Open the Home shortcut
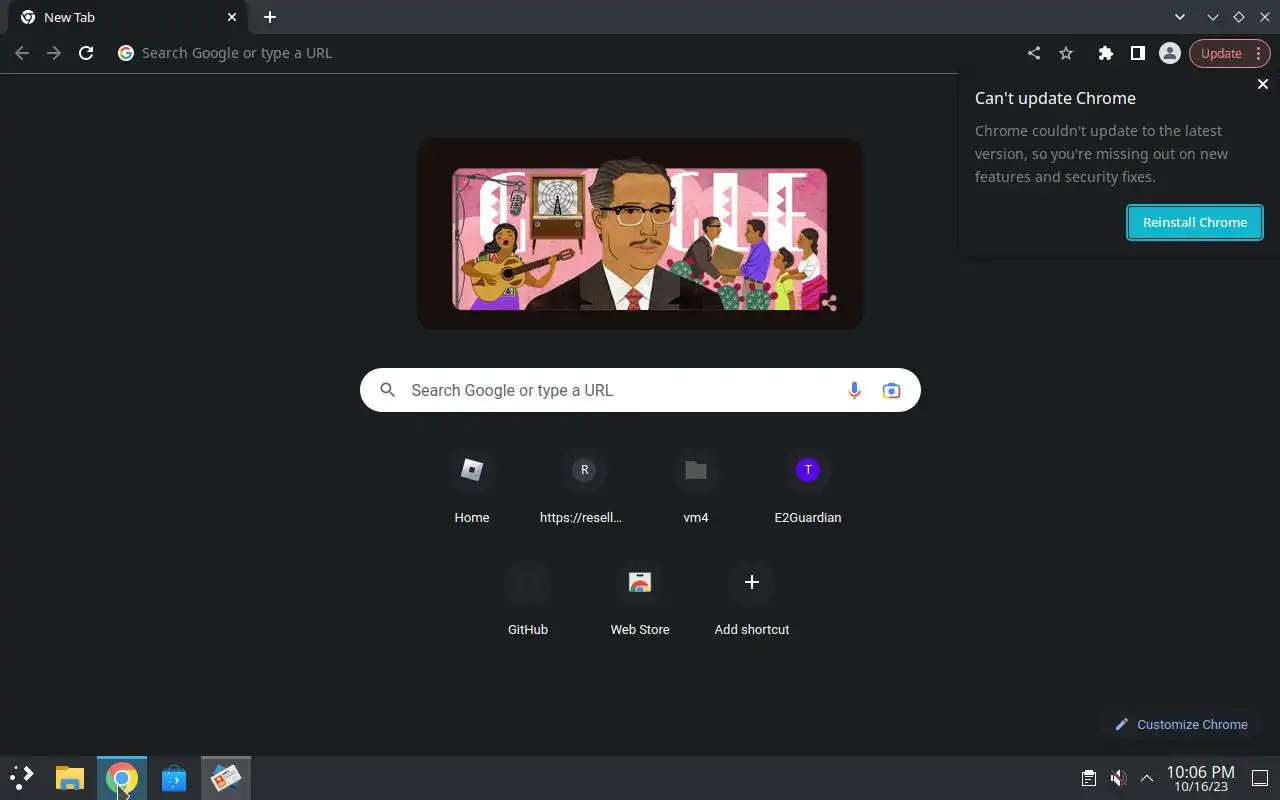1280x800 pixels. coord(472,488)
